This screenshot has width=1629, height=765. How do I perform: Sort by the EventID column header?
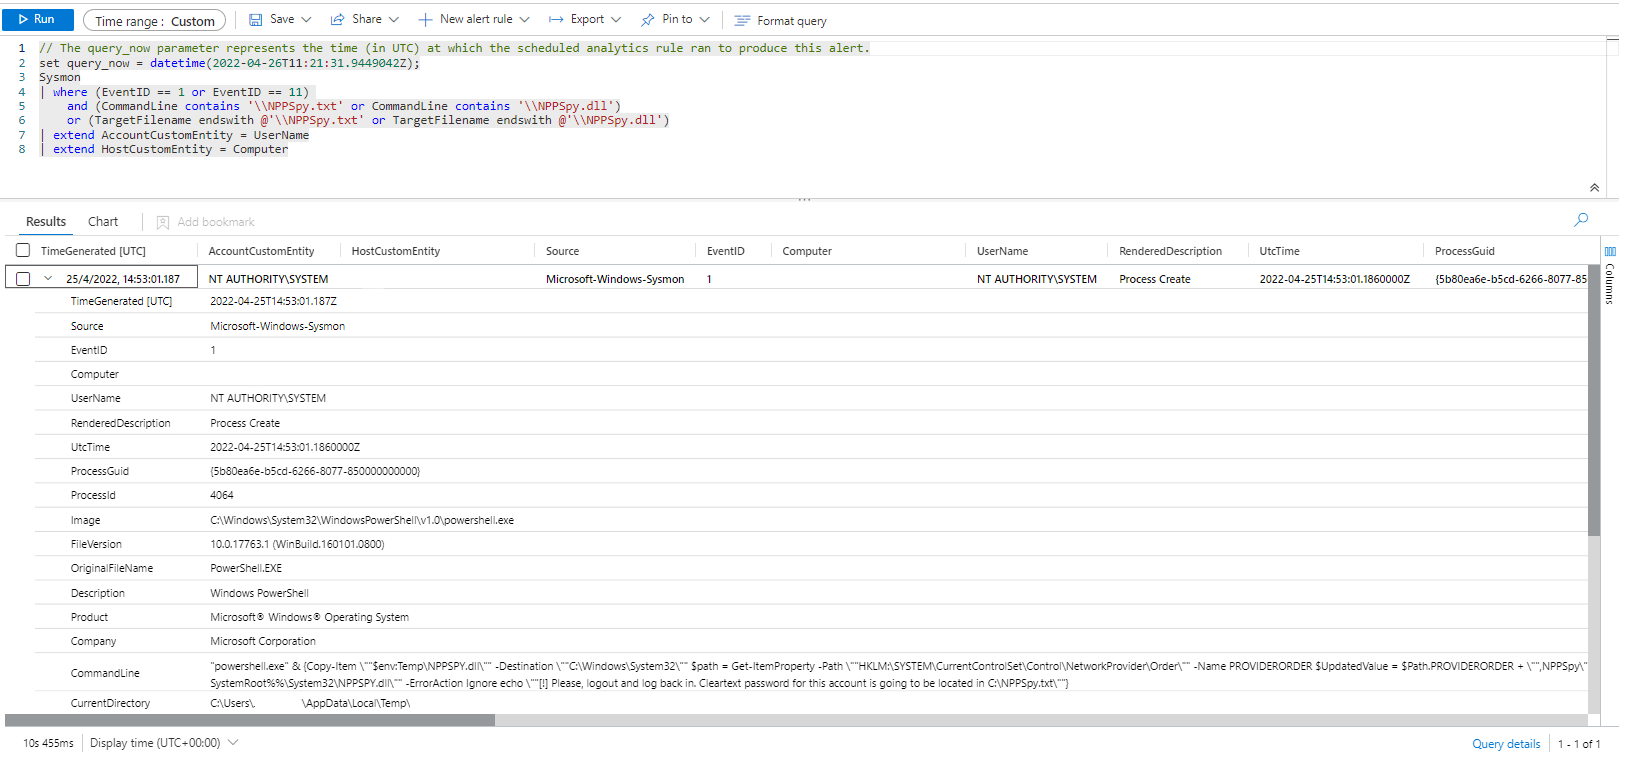pyautogui.click(x=725, y=252)
